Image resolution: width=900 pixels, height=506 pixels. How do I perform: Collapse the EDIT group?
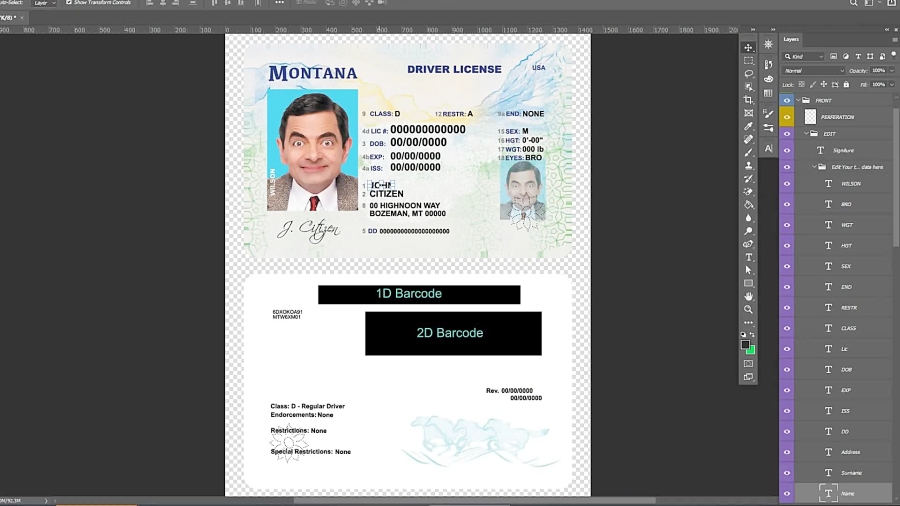point(806,134)
